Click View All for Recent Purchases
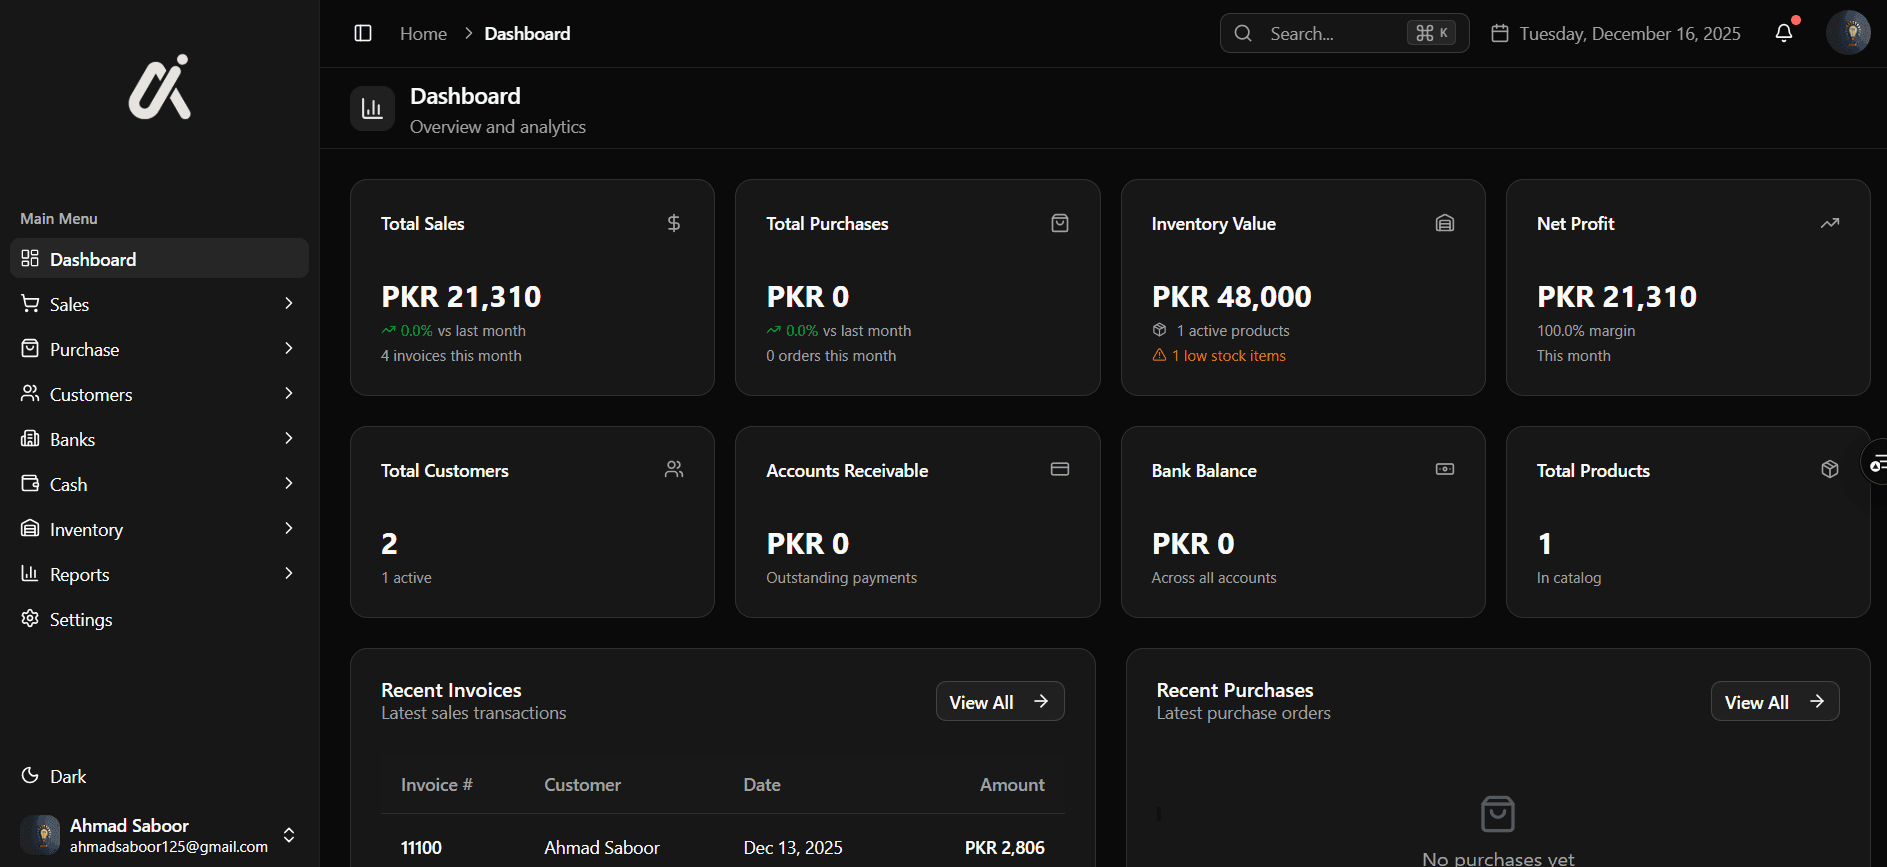1887x867 pixels. click(1774, 702)
